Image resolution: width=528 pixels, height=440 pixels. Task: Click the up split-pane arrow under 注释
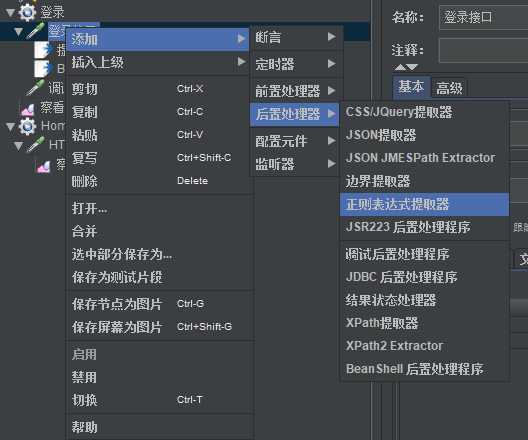(400, 67)
